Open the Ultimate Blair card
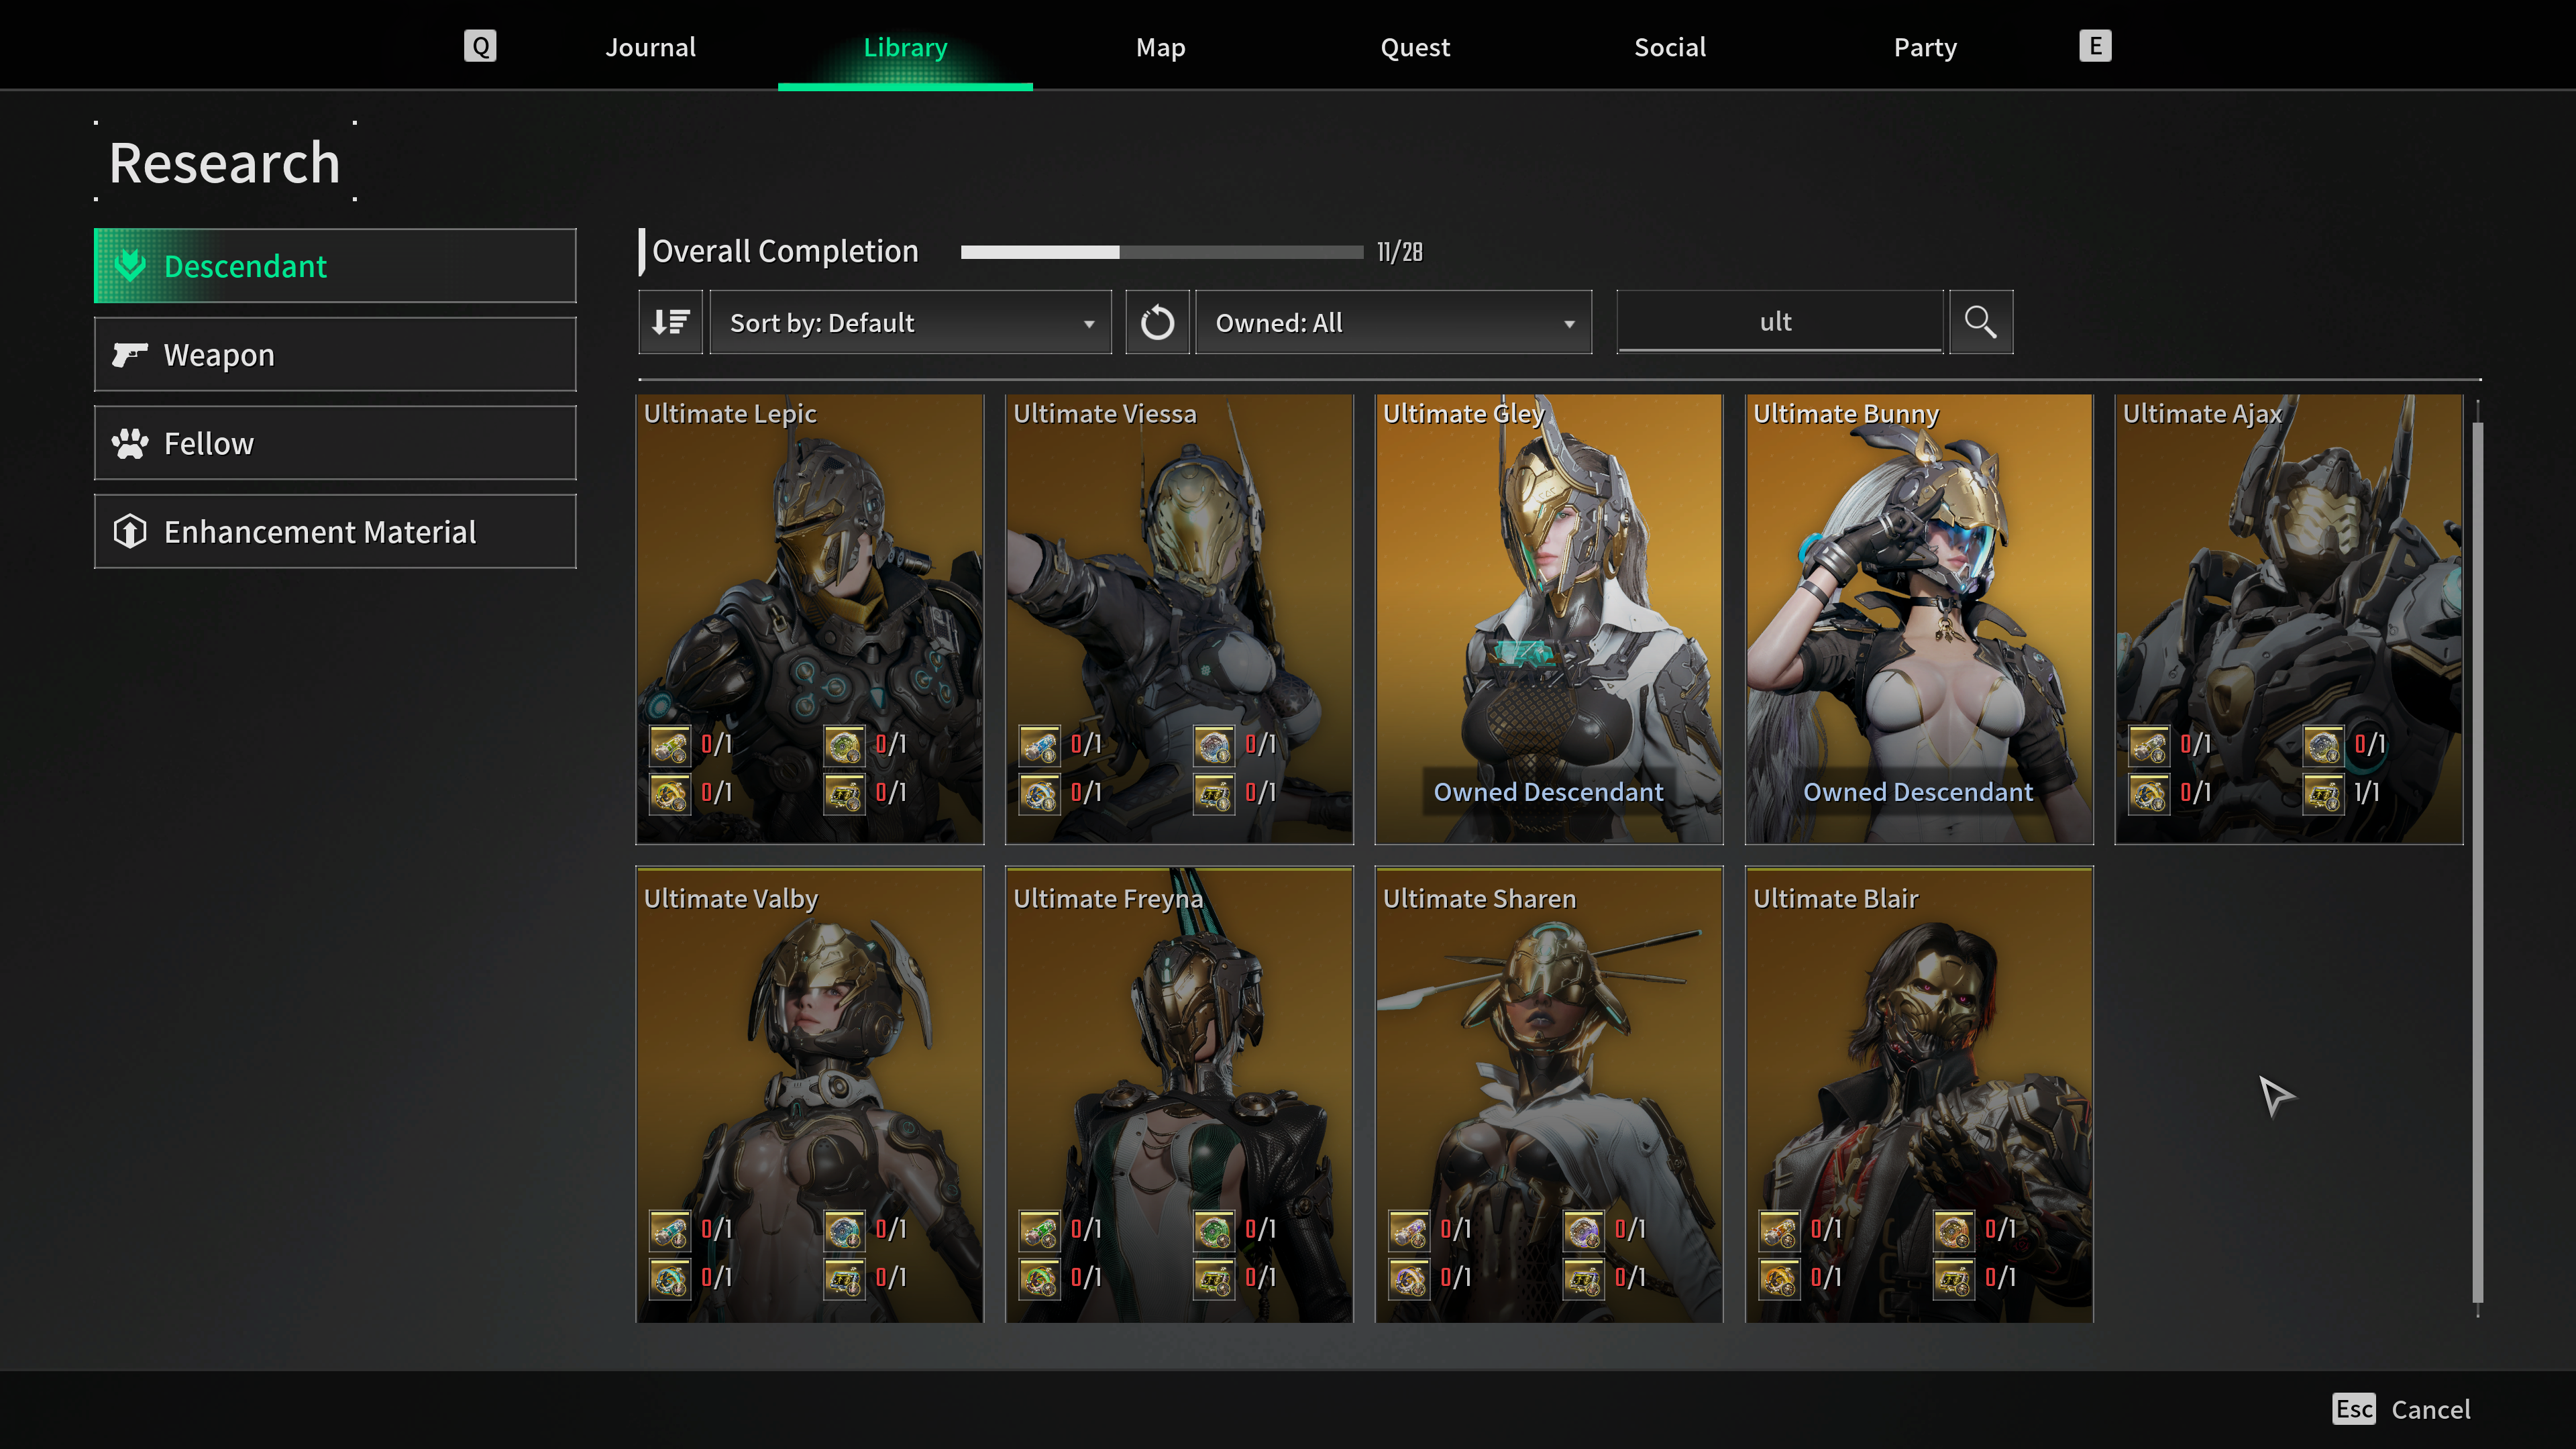The height and width of the screenshot is (1449, 2576). point(1919,1095)
